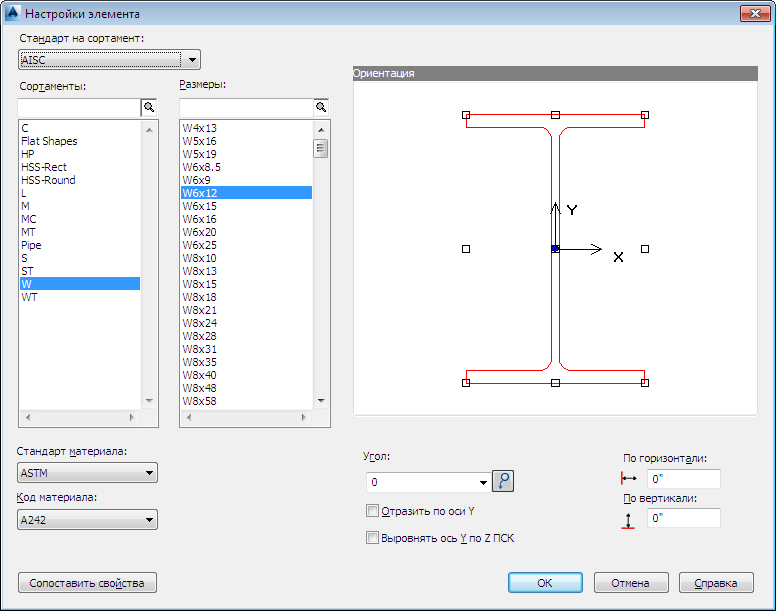Select Flat Shapes in the list
Image resolution: width=776 pixels, height=611 pixels.
click(x=80, y=141)
